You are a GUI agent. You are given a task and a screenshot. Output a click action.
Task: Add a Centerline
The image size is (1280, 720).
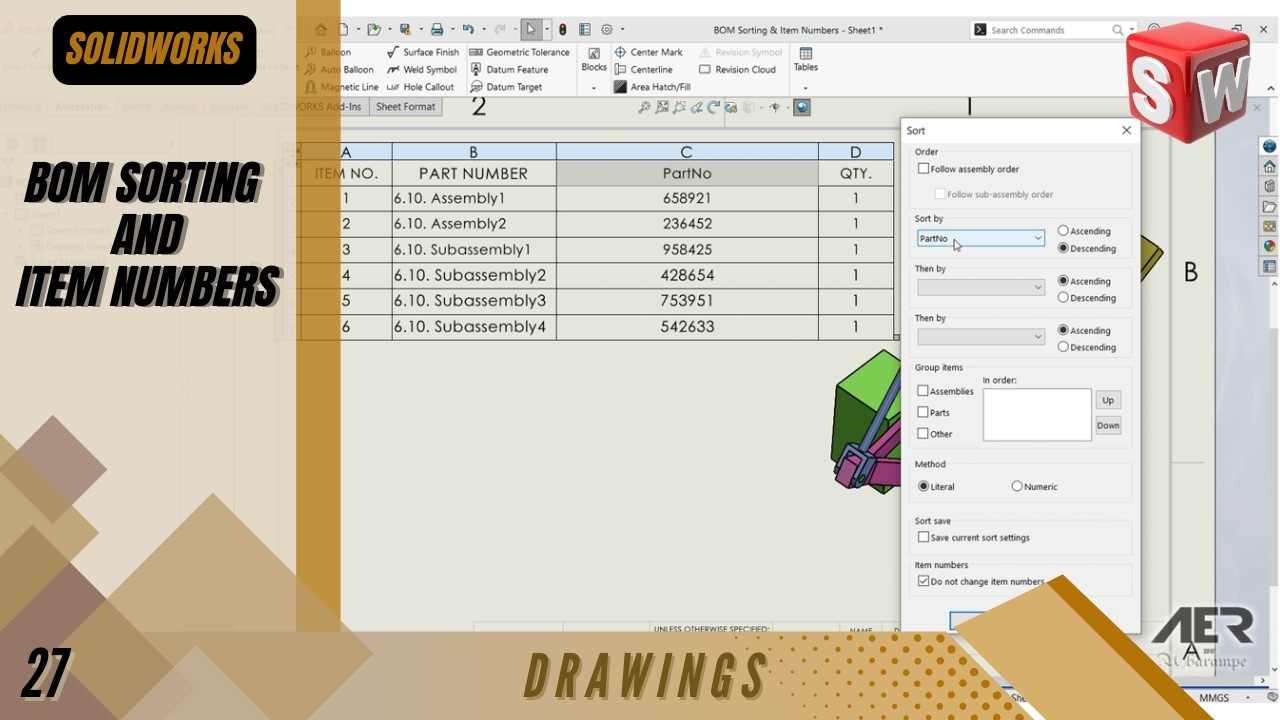coord(642,70)
